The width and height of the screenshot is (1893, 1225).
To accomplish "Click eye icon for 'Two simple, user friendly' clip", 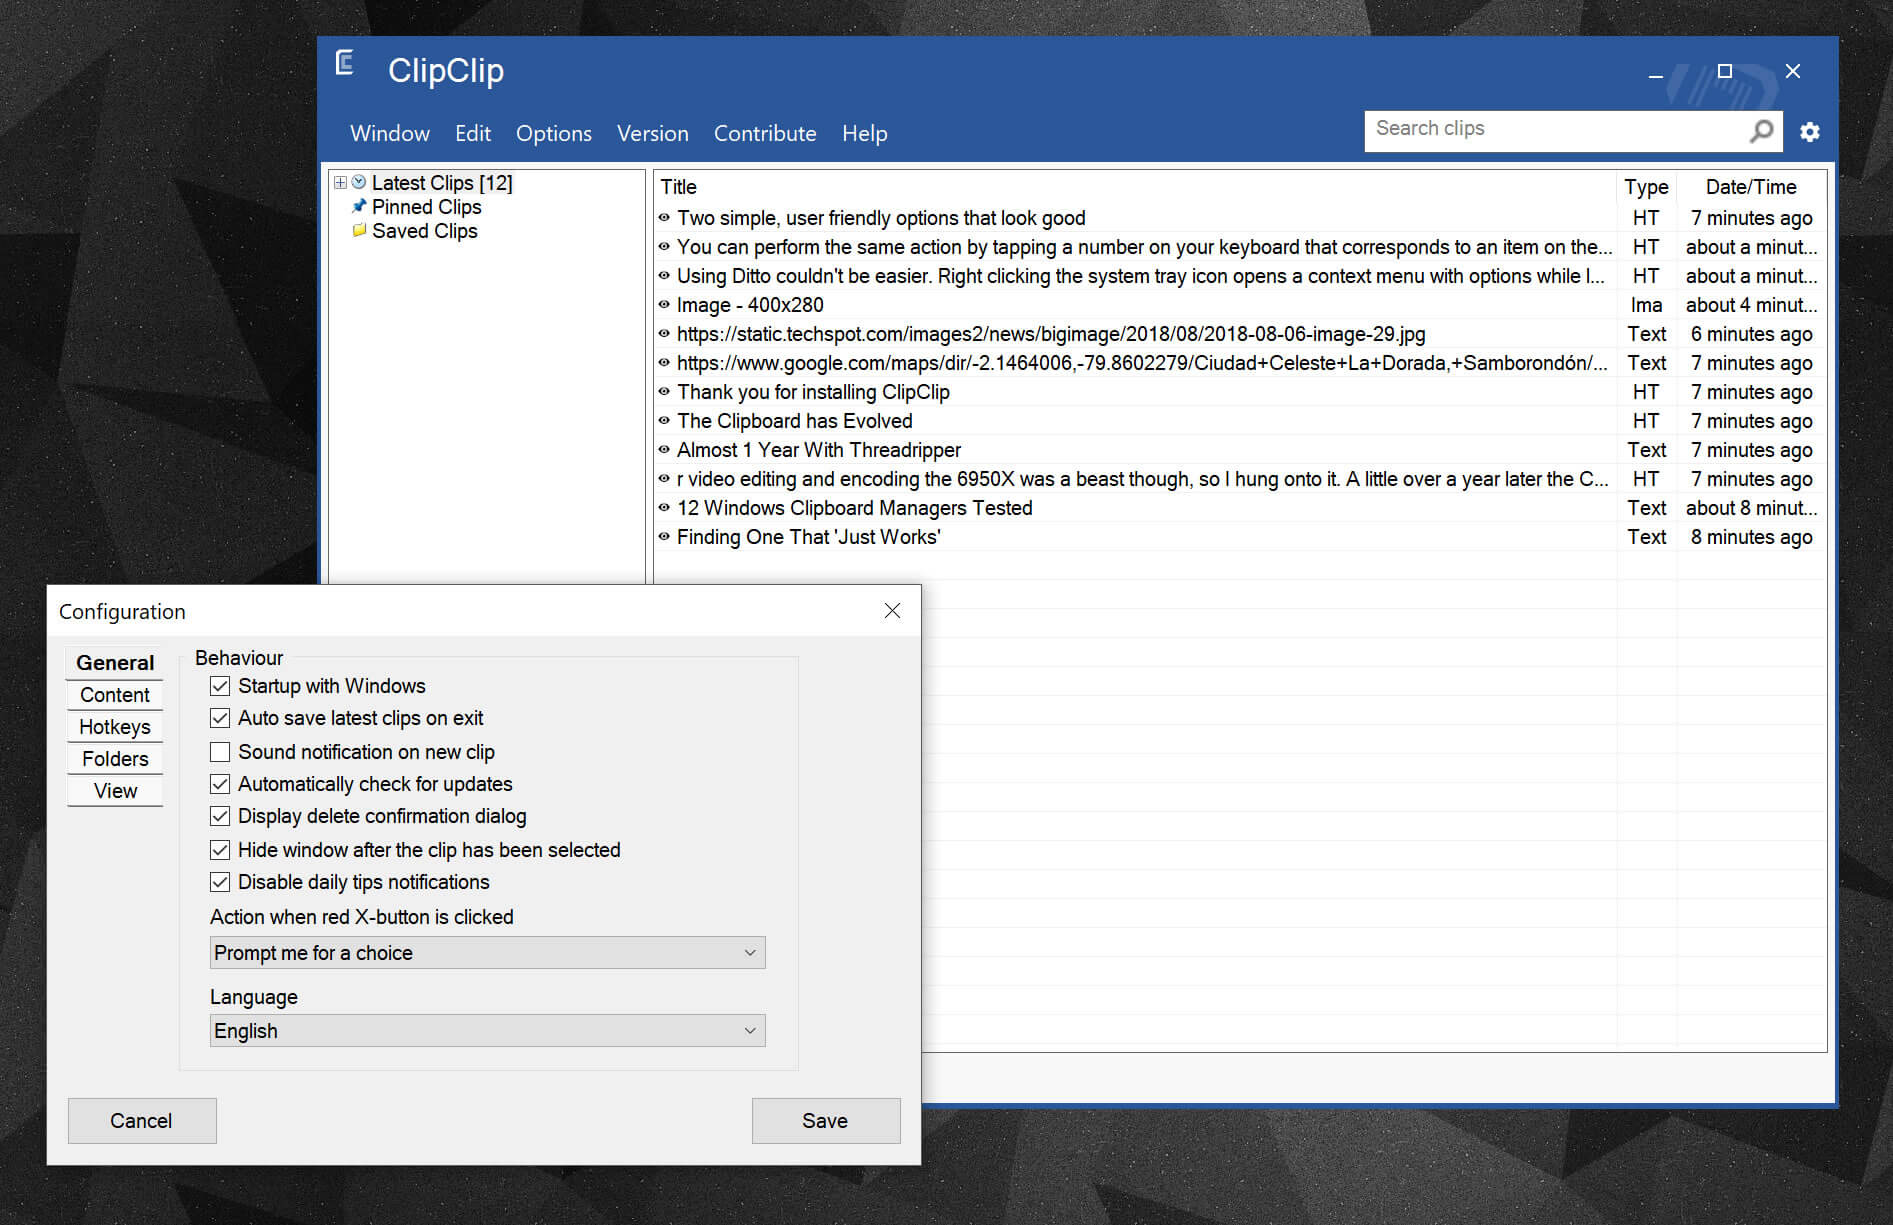I will 664,217.
